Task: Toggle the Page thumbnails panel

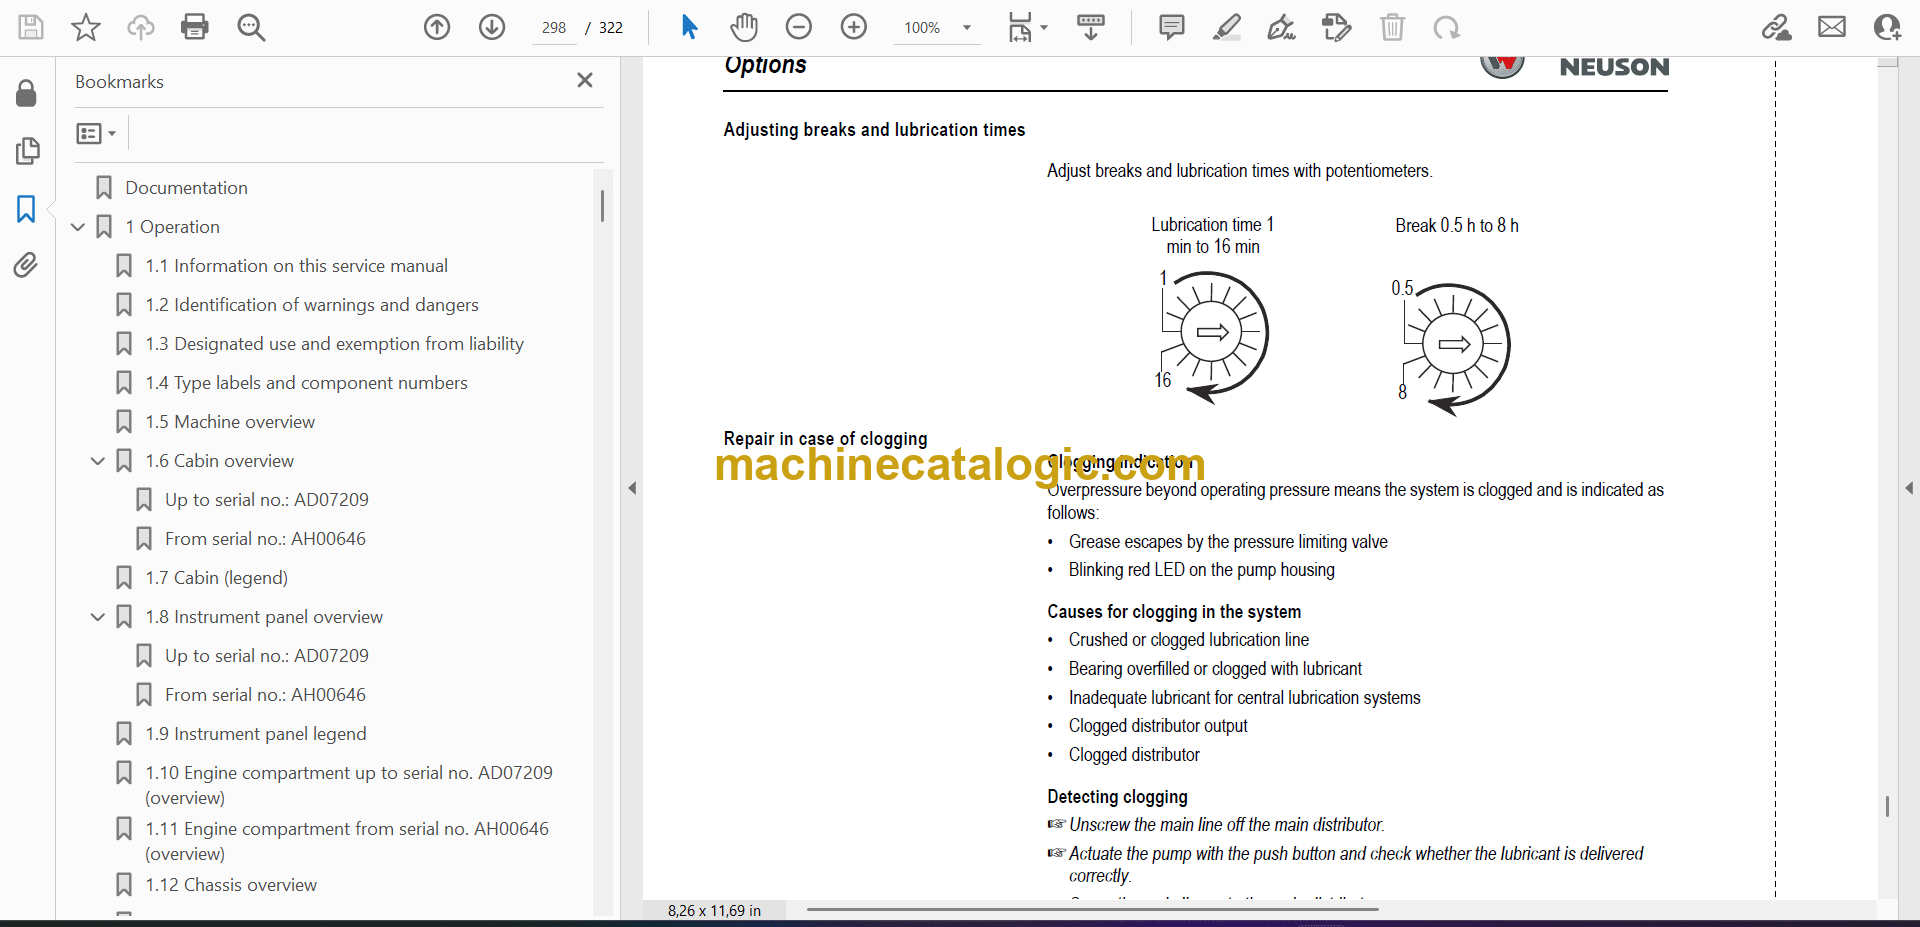Action: pos(27,151)
